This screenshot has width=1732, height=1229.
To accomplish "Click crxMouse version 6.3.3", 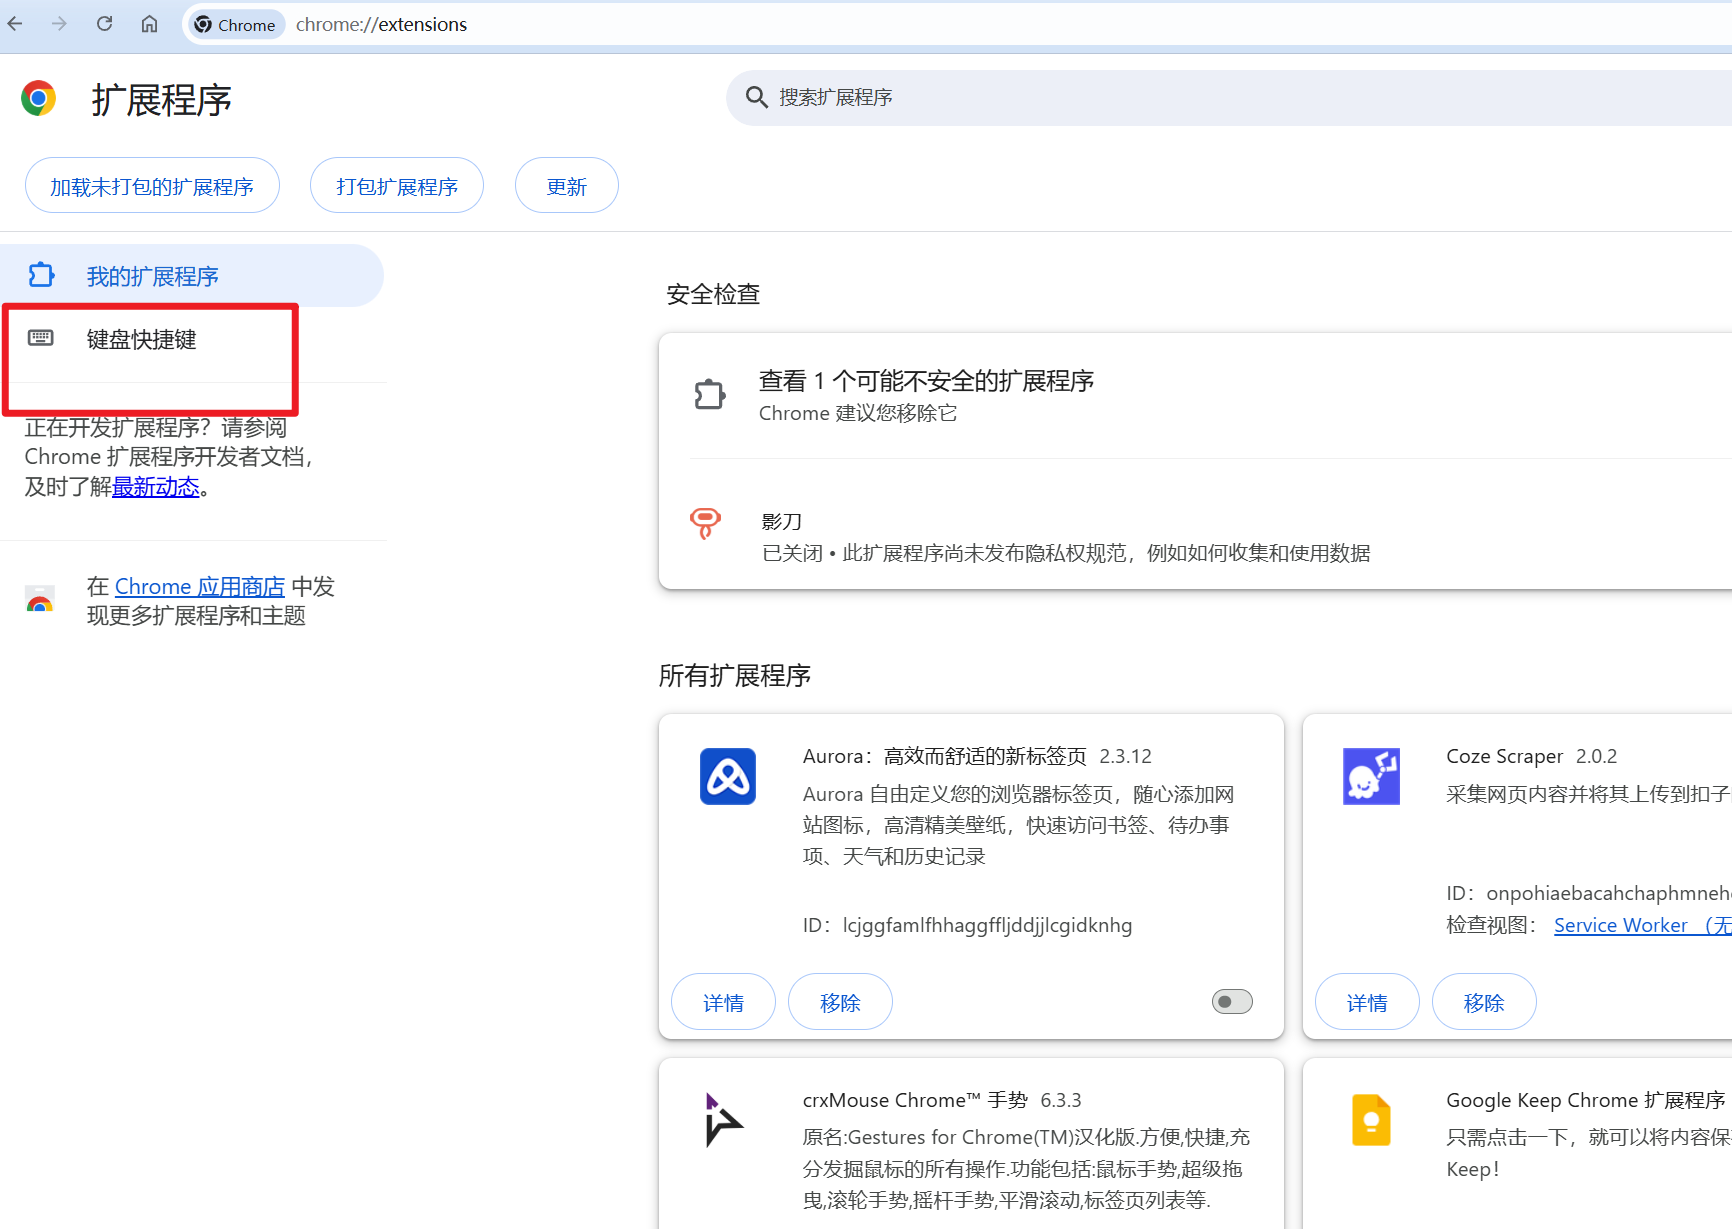I will pos(1061,1100).
